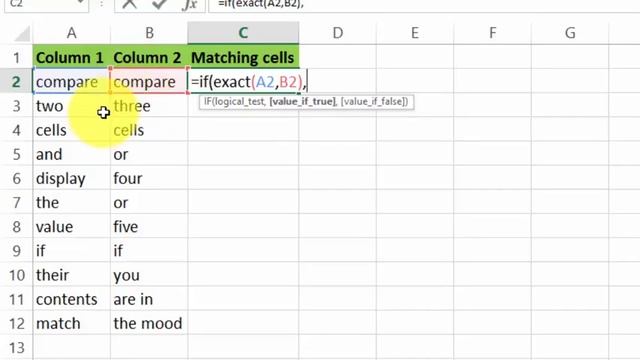Click the 'Column 1' header cell
Image resolution: width=640 pixels, height=360 pixels.
pyautogui.click(x=71, y=58)
